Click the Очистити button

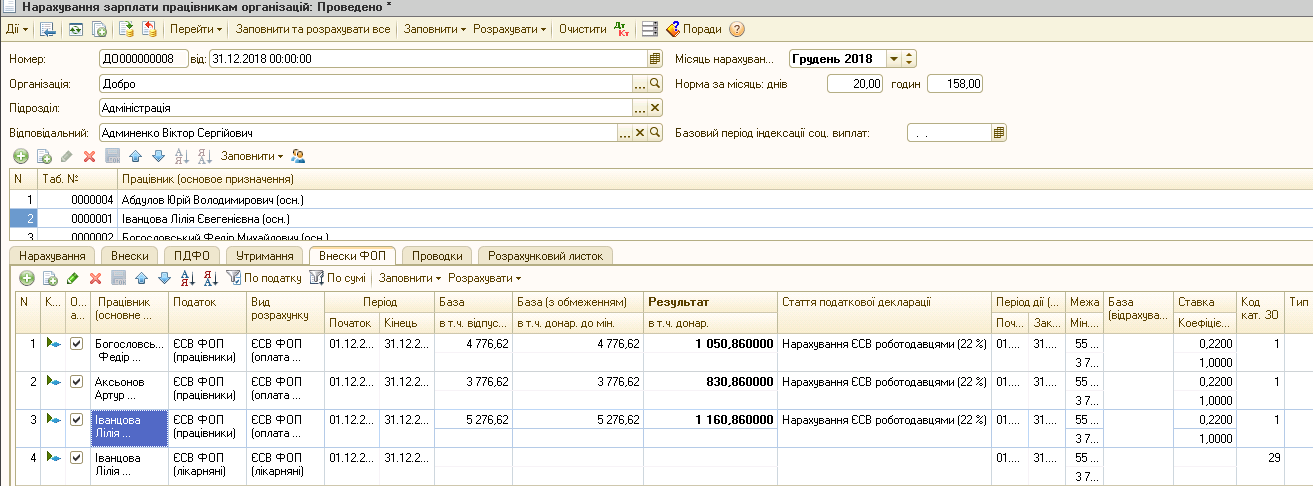click(583, 29)
